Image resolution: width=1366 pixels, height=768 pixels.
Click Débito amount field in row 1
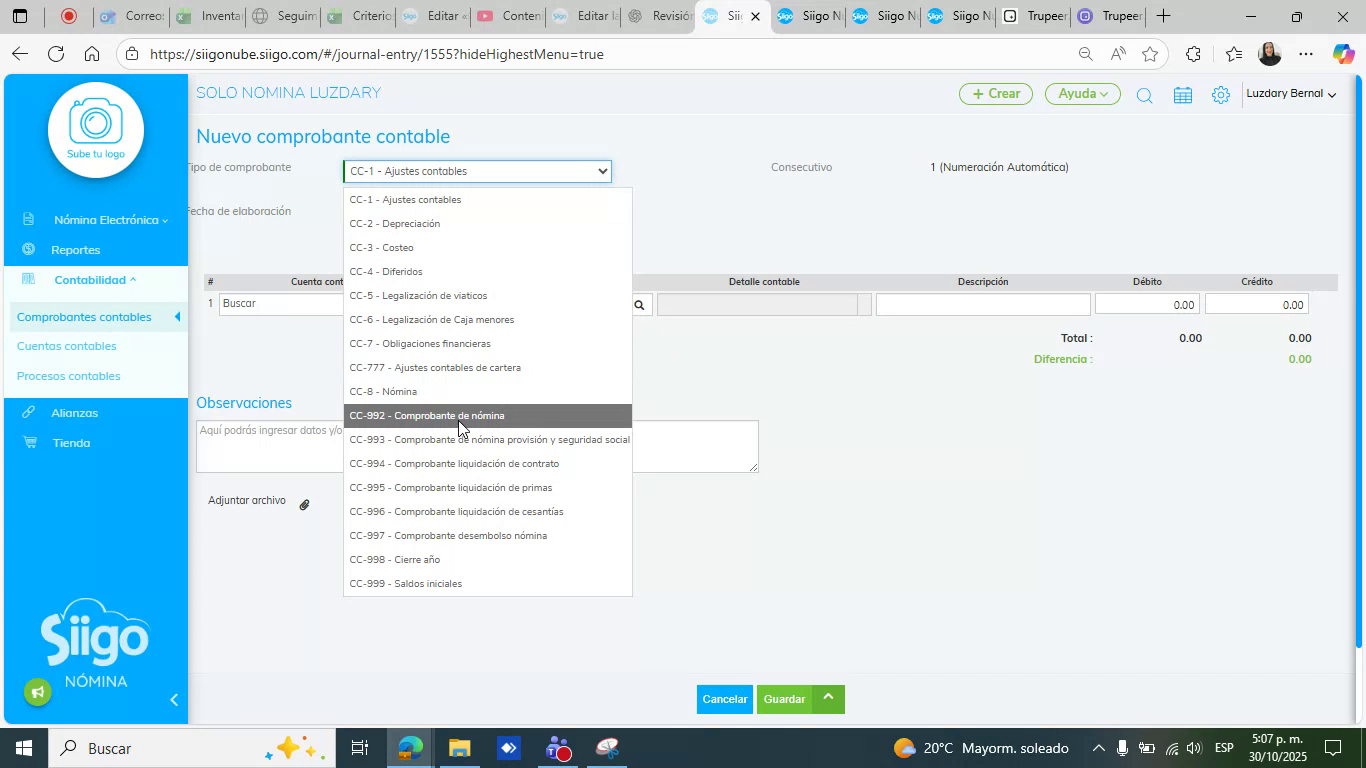pyautogui.click(x=1147, y=305)
